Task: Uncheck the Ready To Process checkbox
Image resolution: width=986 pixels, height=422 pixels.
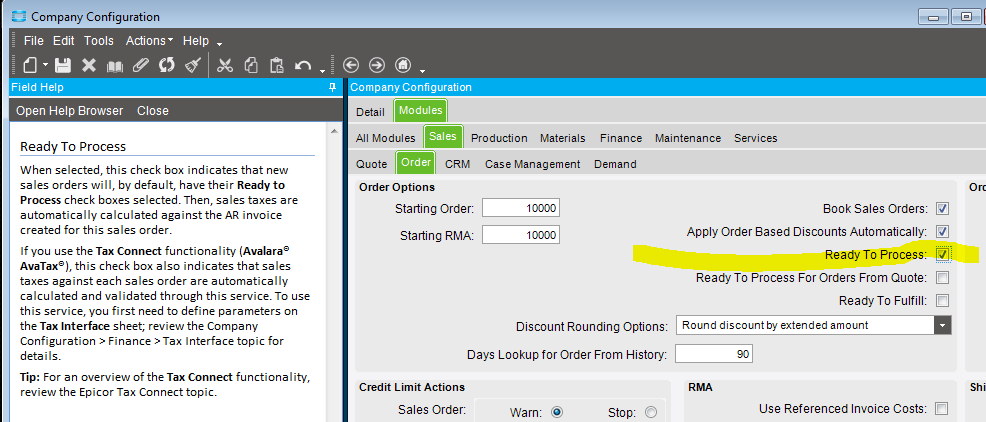Action: click(x=942, y=254)
